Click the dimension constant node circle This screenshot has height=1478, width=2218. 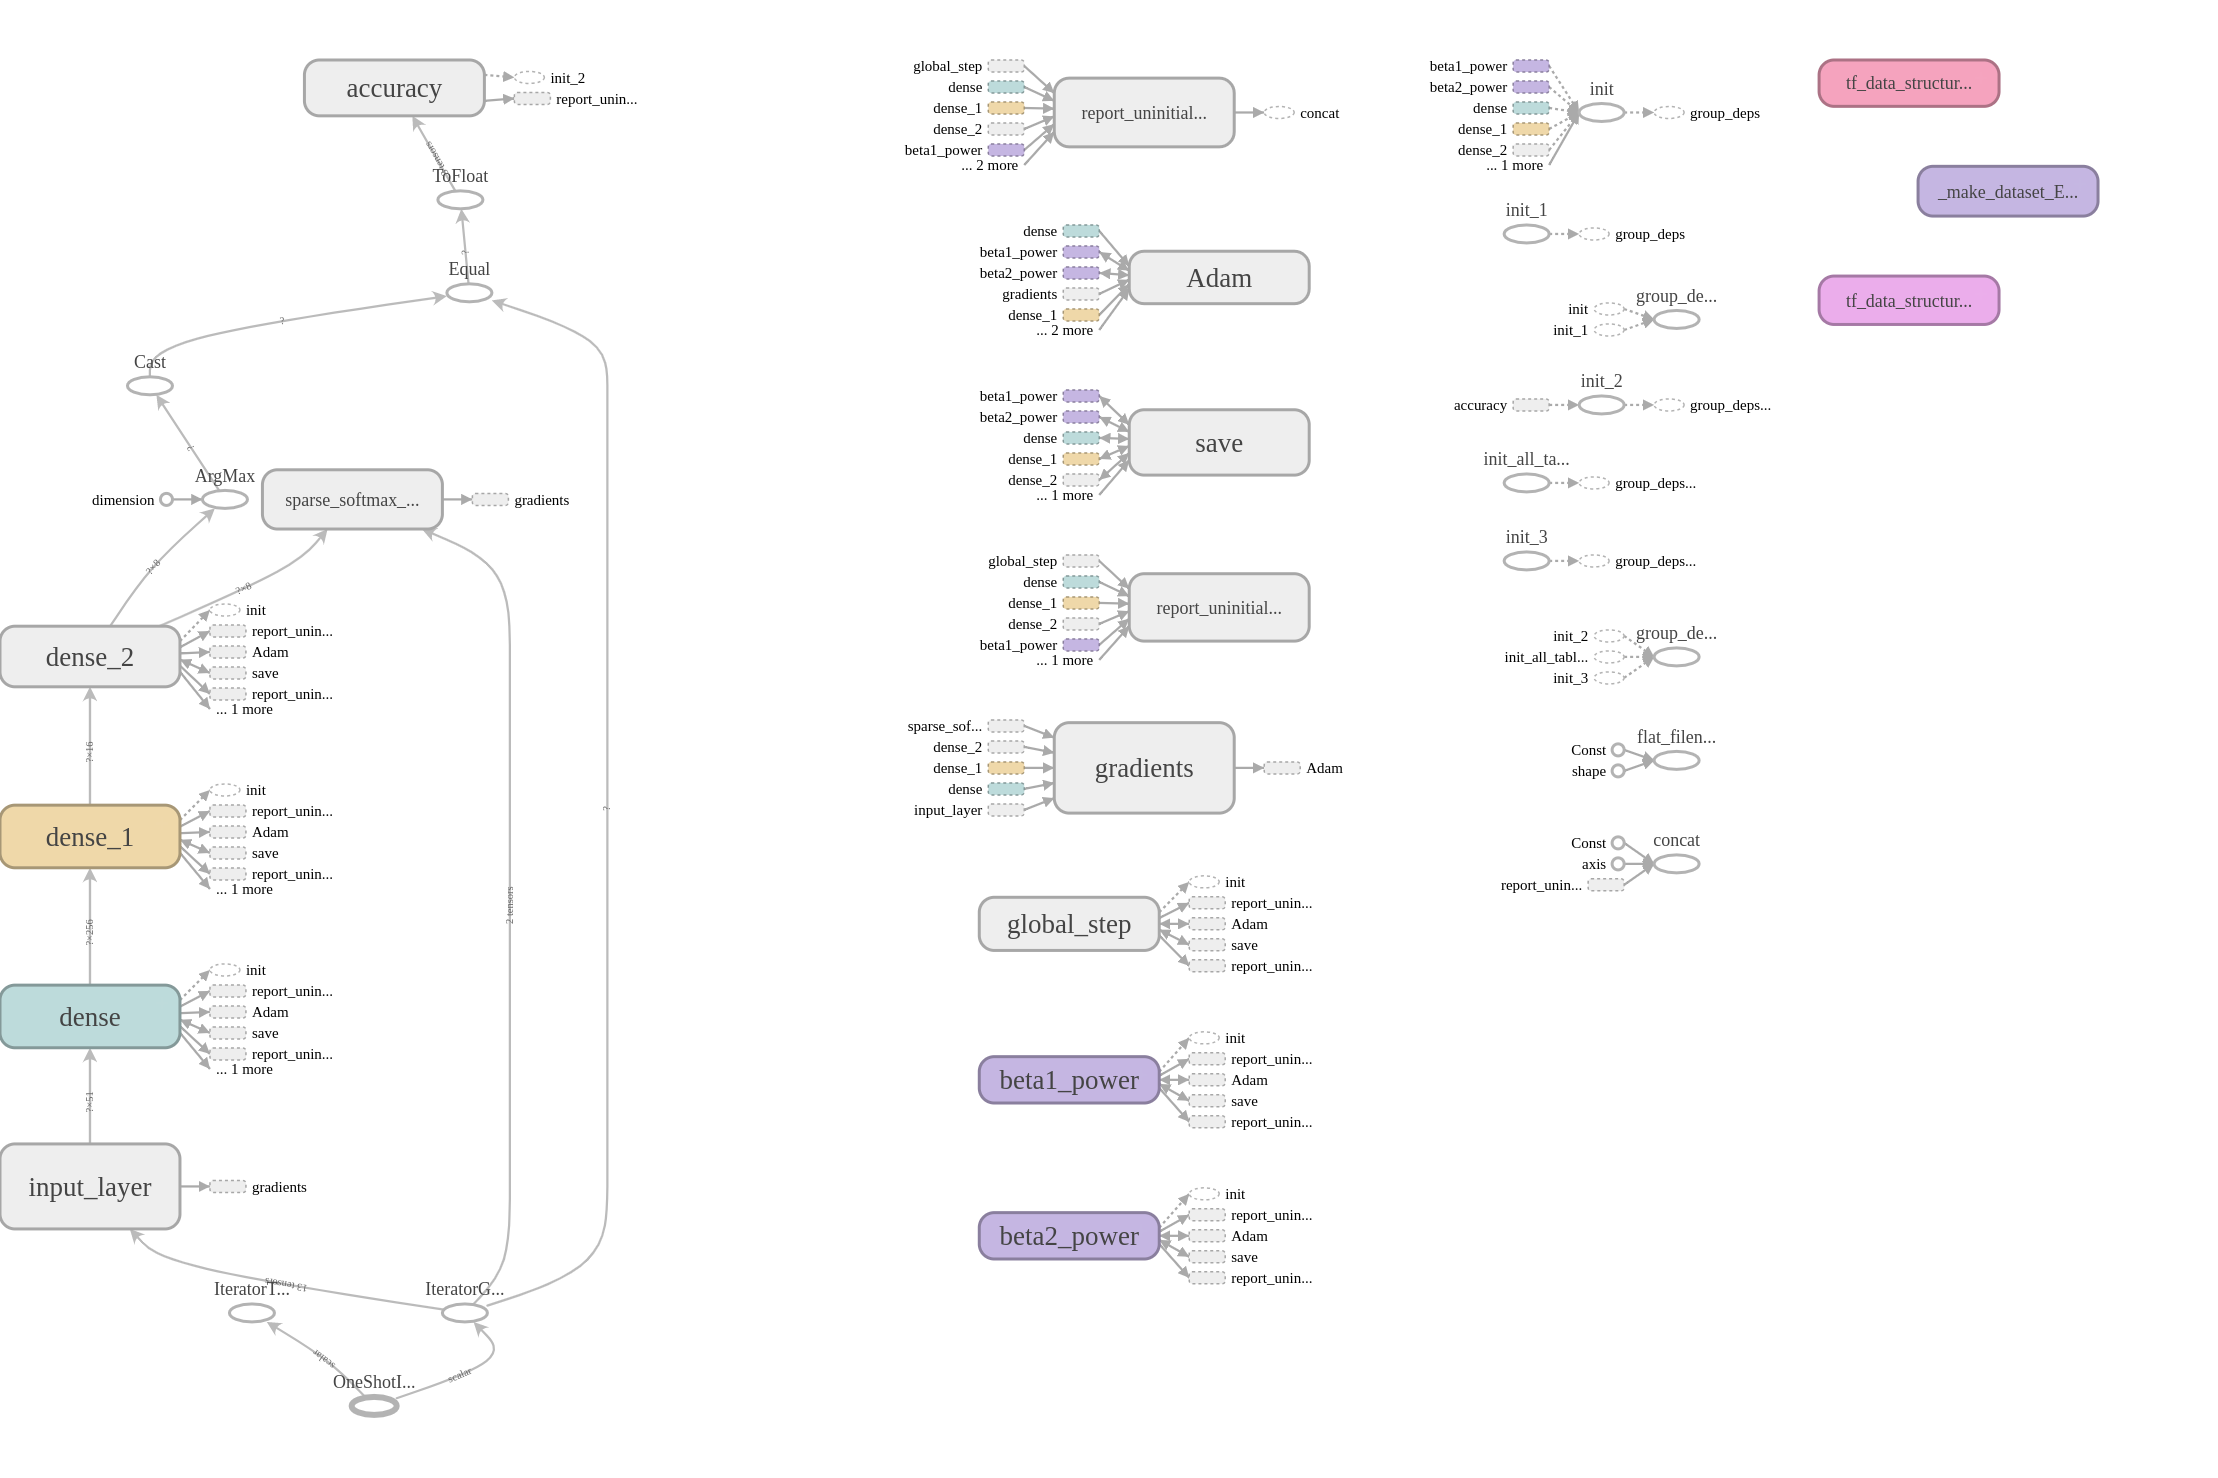point(166,500)
